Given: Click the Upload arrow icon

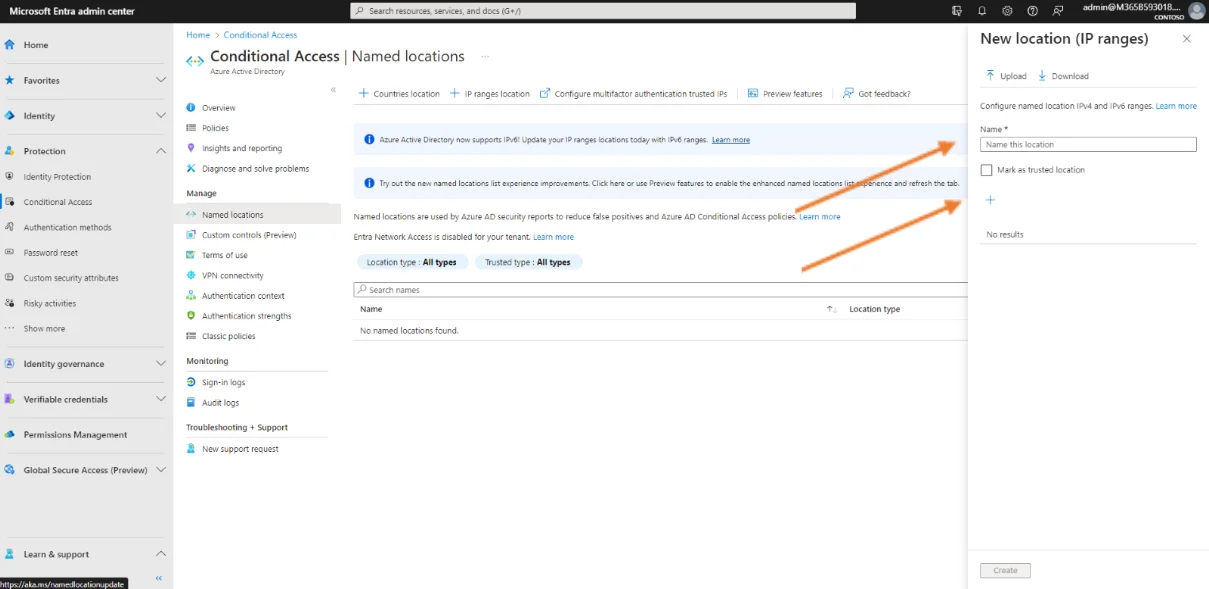Looking at the screenshot, I should (990, 76).
